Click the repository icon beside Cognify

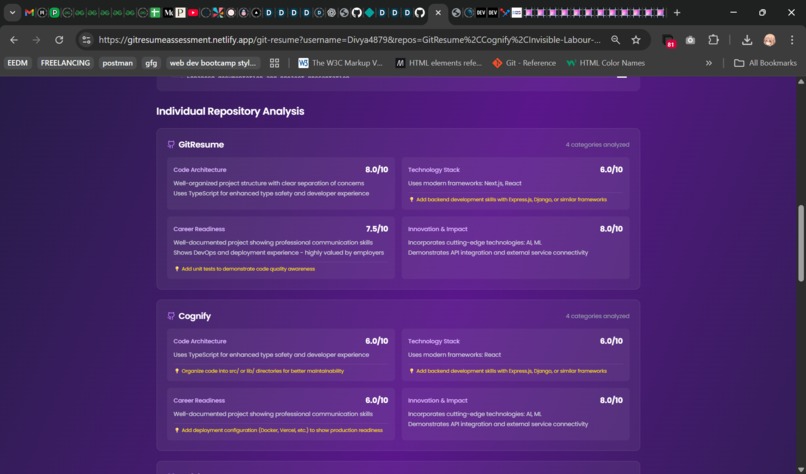click(171, 316)
